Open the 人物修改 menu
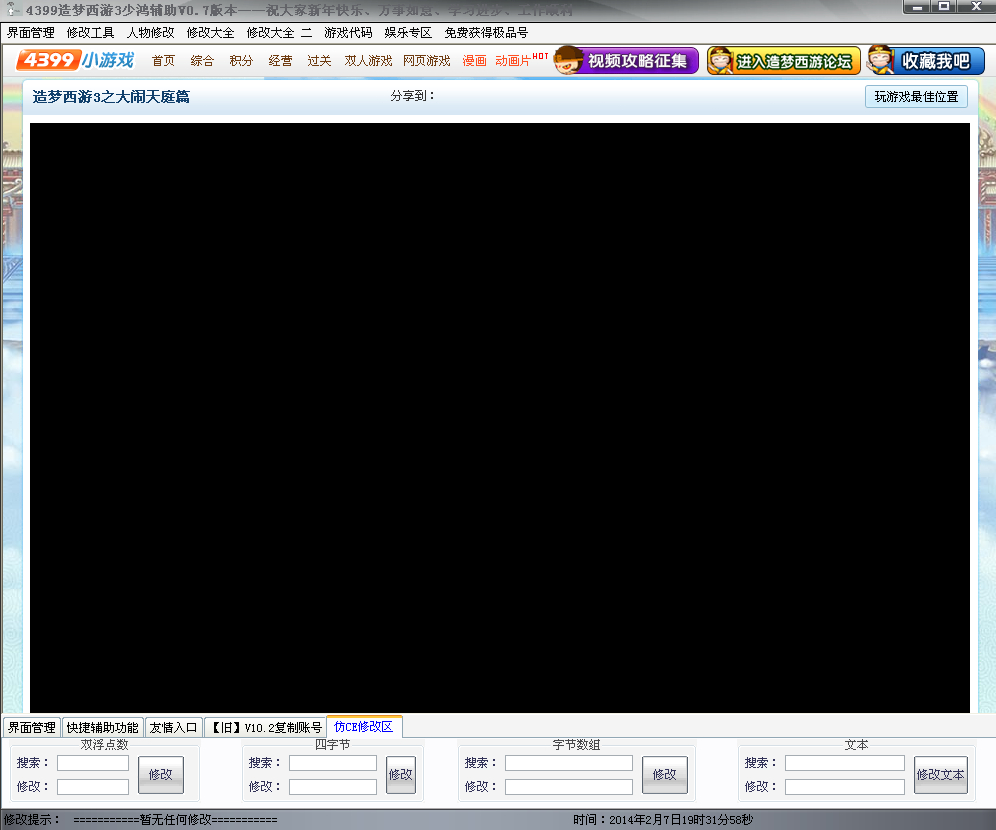Viewport: 996px width, 830px height. click(150, 32)
